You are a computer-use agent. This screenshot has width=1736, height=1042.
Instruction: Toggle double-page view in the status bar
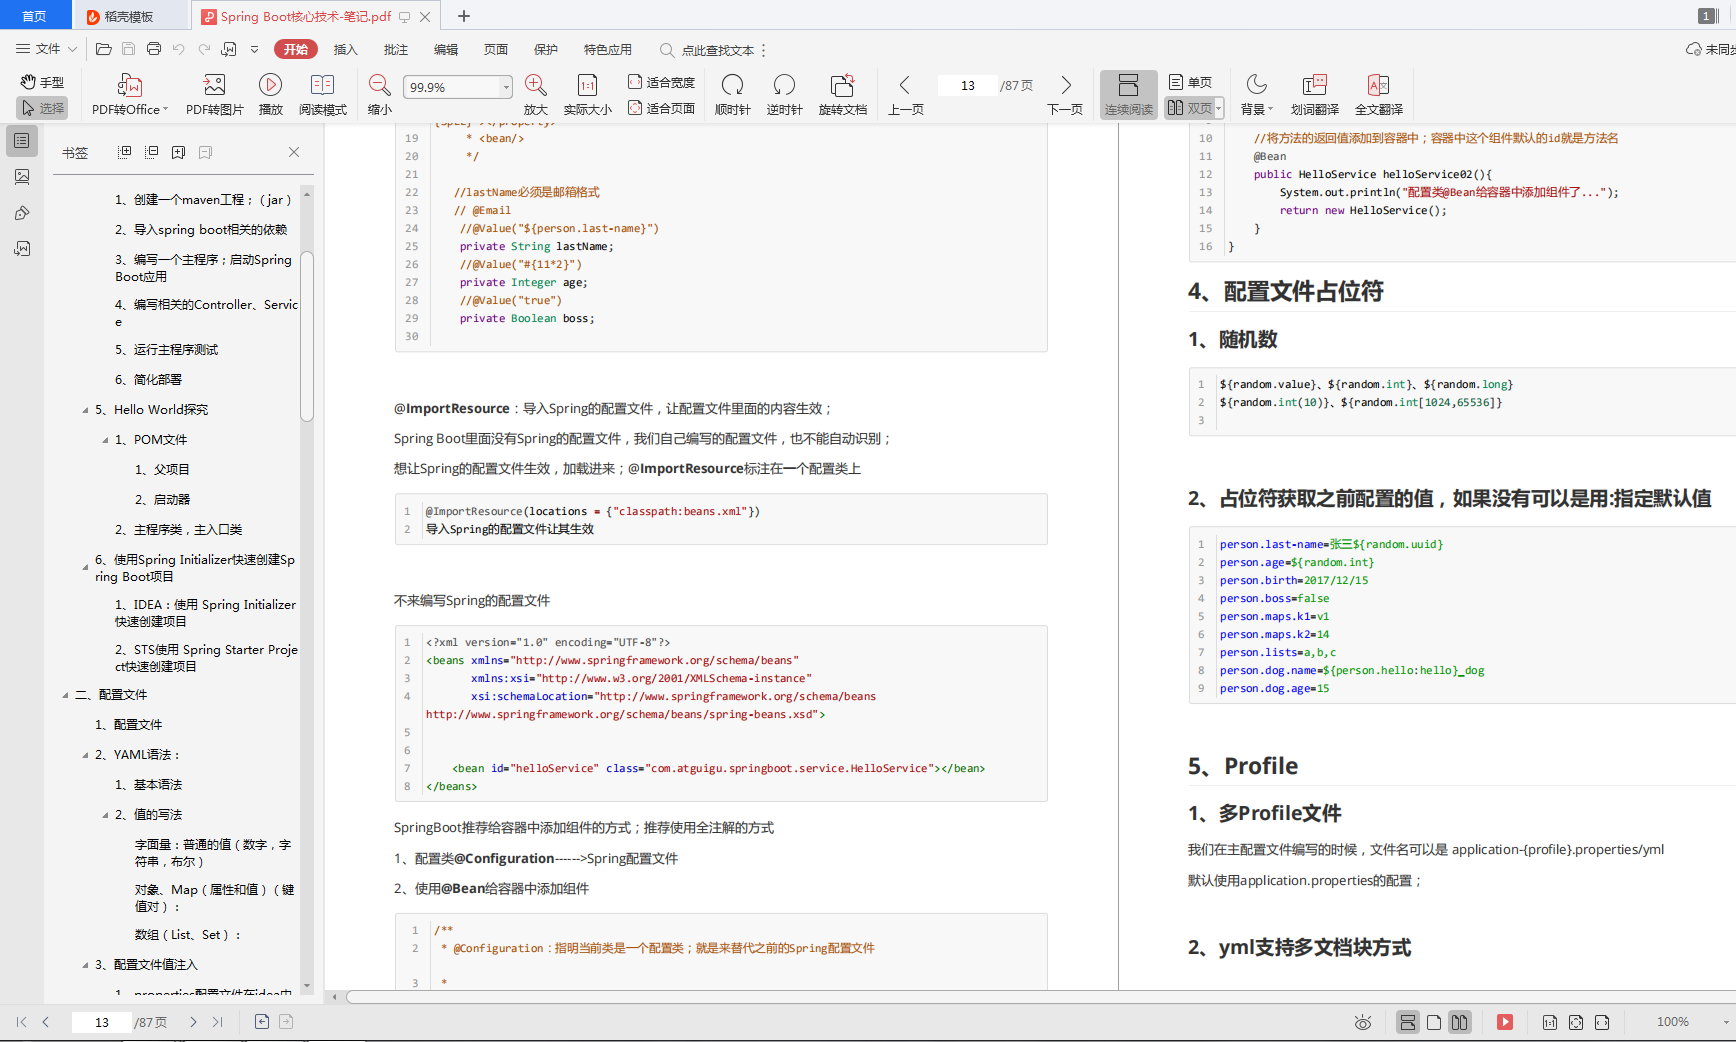[1460, 1022]
